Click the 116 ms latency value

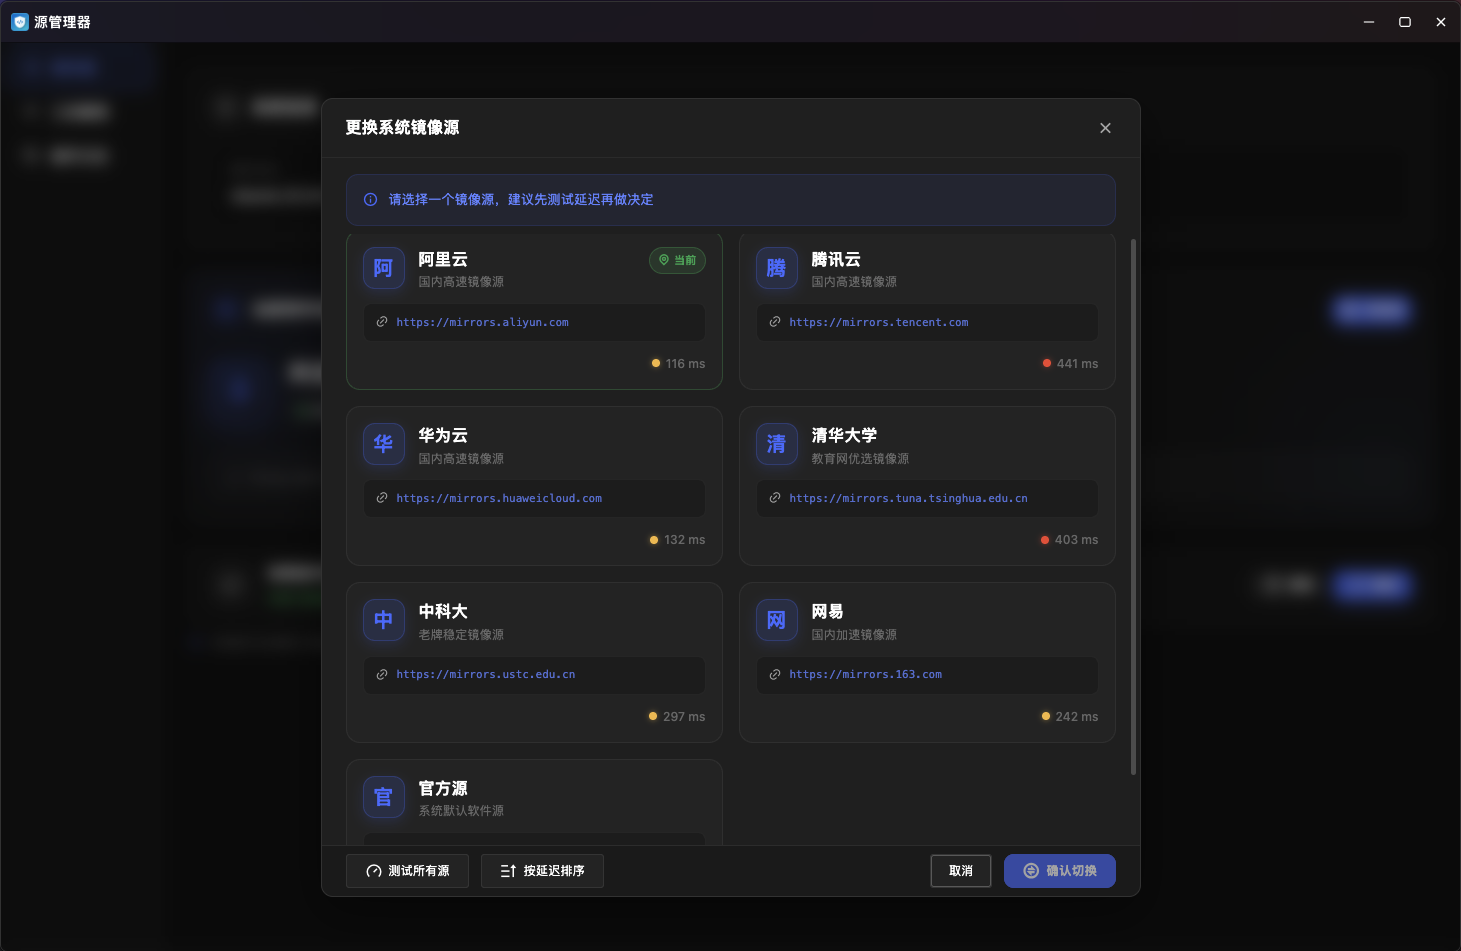[686, 363]
